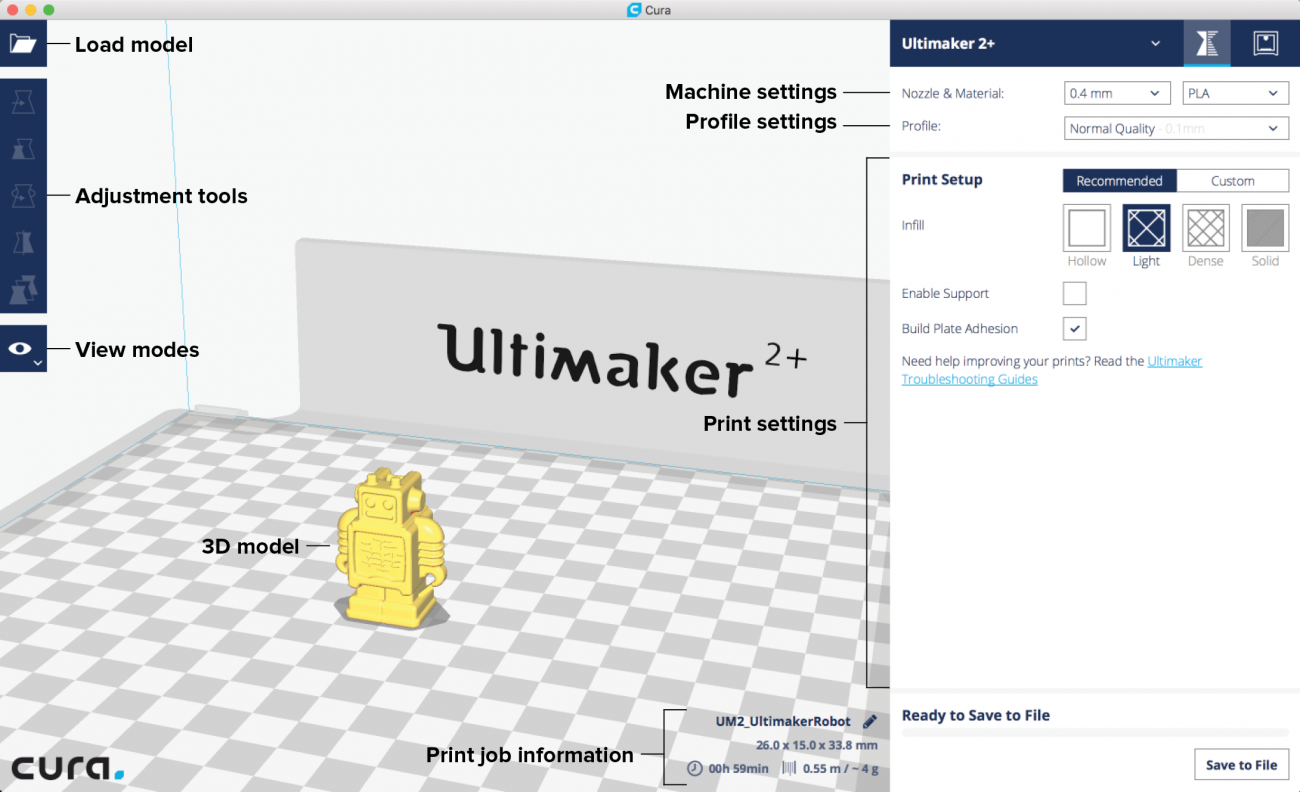Enable the Support checkbox
The image size is (1300, 792).
click(x=1074, y=293)
